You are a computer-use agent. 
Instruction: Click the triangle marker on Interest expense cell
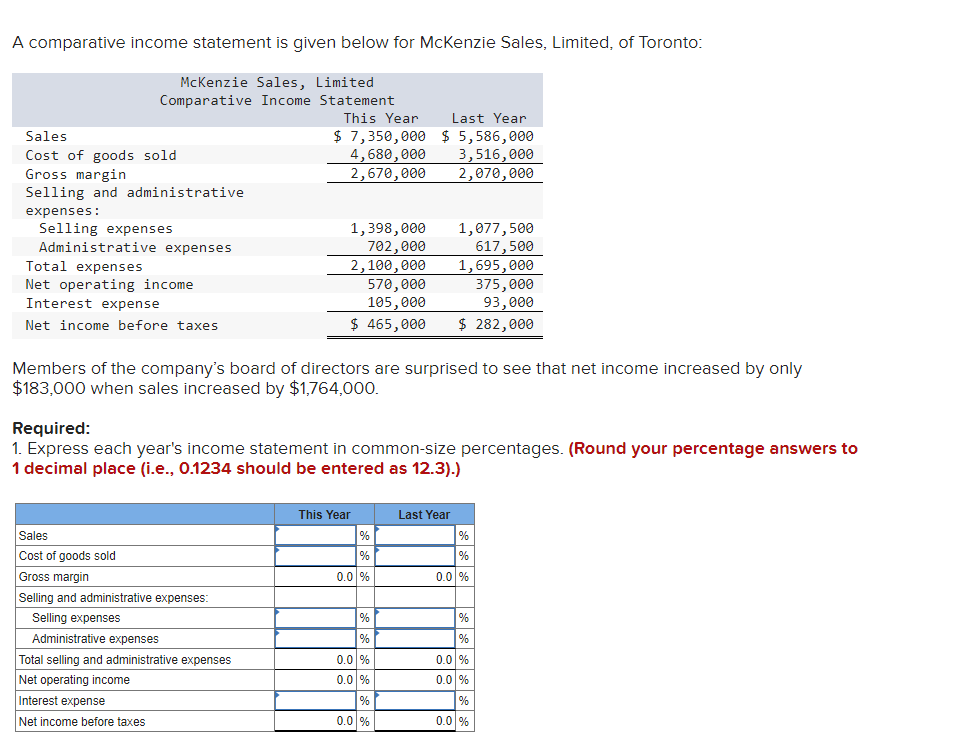click(x=277, y=694)
